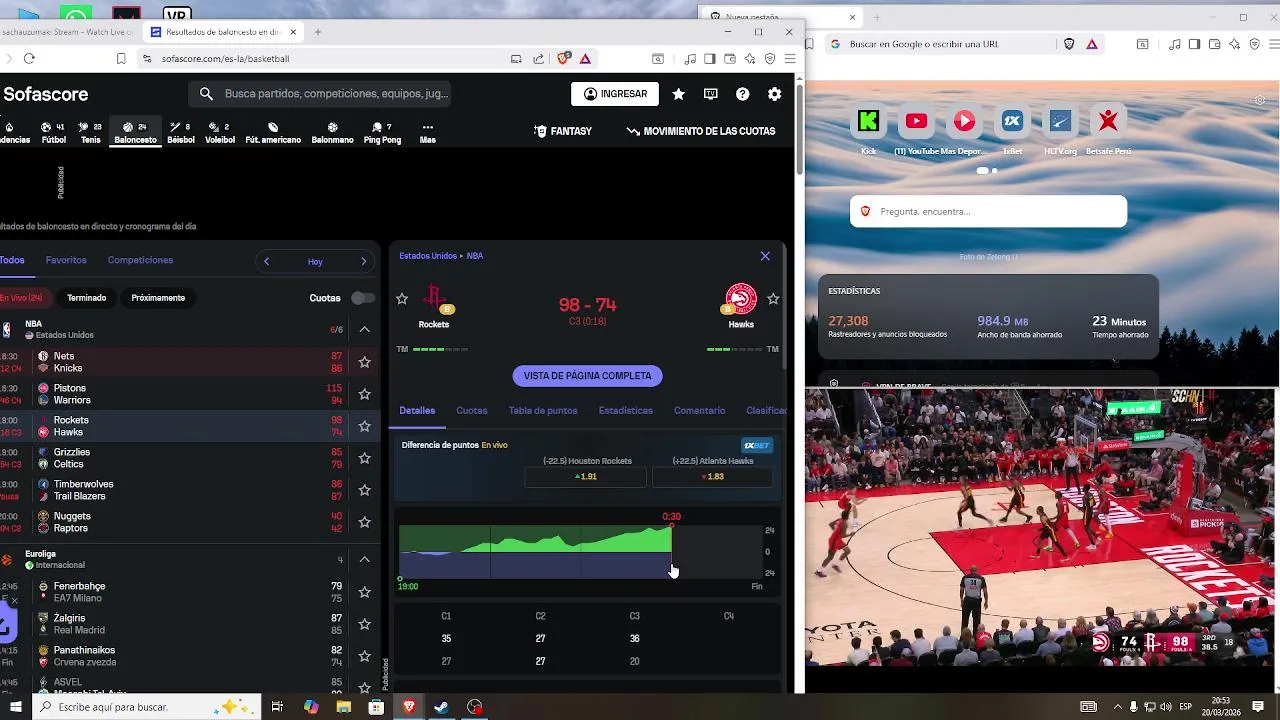Open main menu in the right browser window
Screen dimensions: 1280x720
(x=1272, y=44)
